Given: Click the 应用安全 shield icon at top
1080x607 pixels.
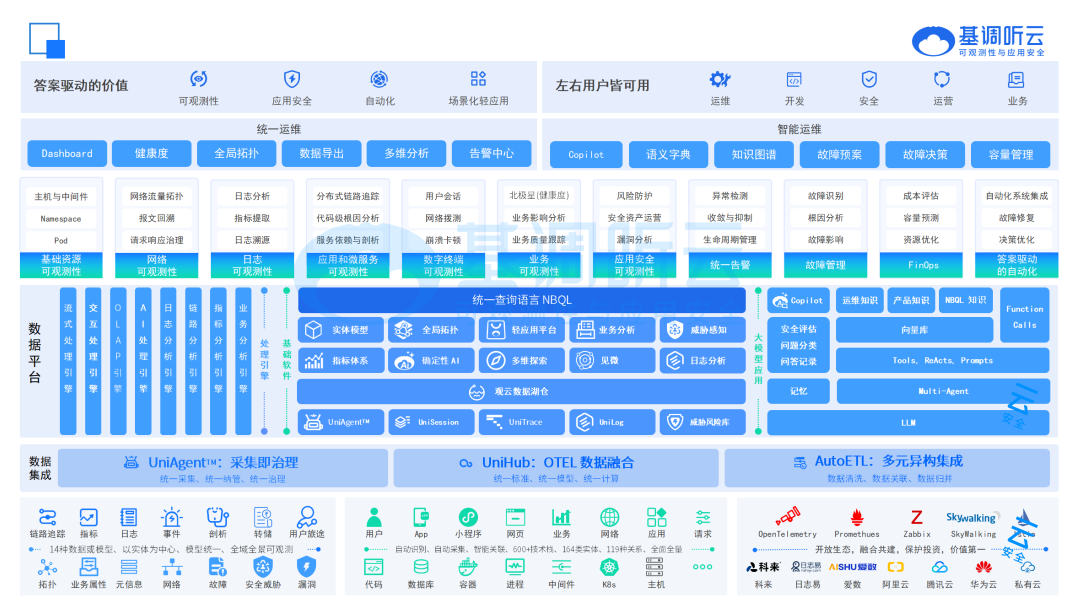Looking at the screenshot, I should point(292,80).
